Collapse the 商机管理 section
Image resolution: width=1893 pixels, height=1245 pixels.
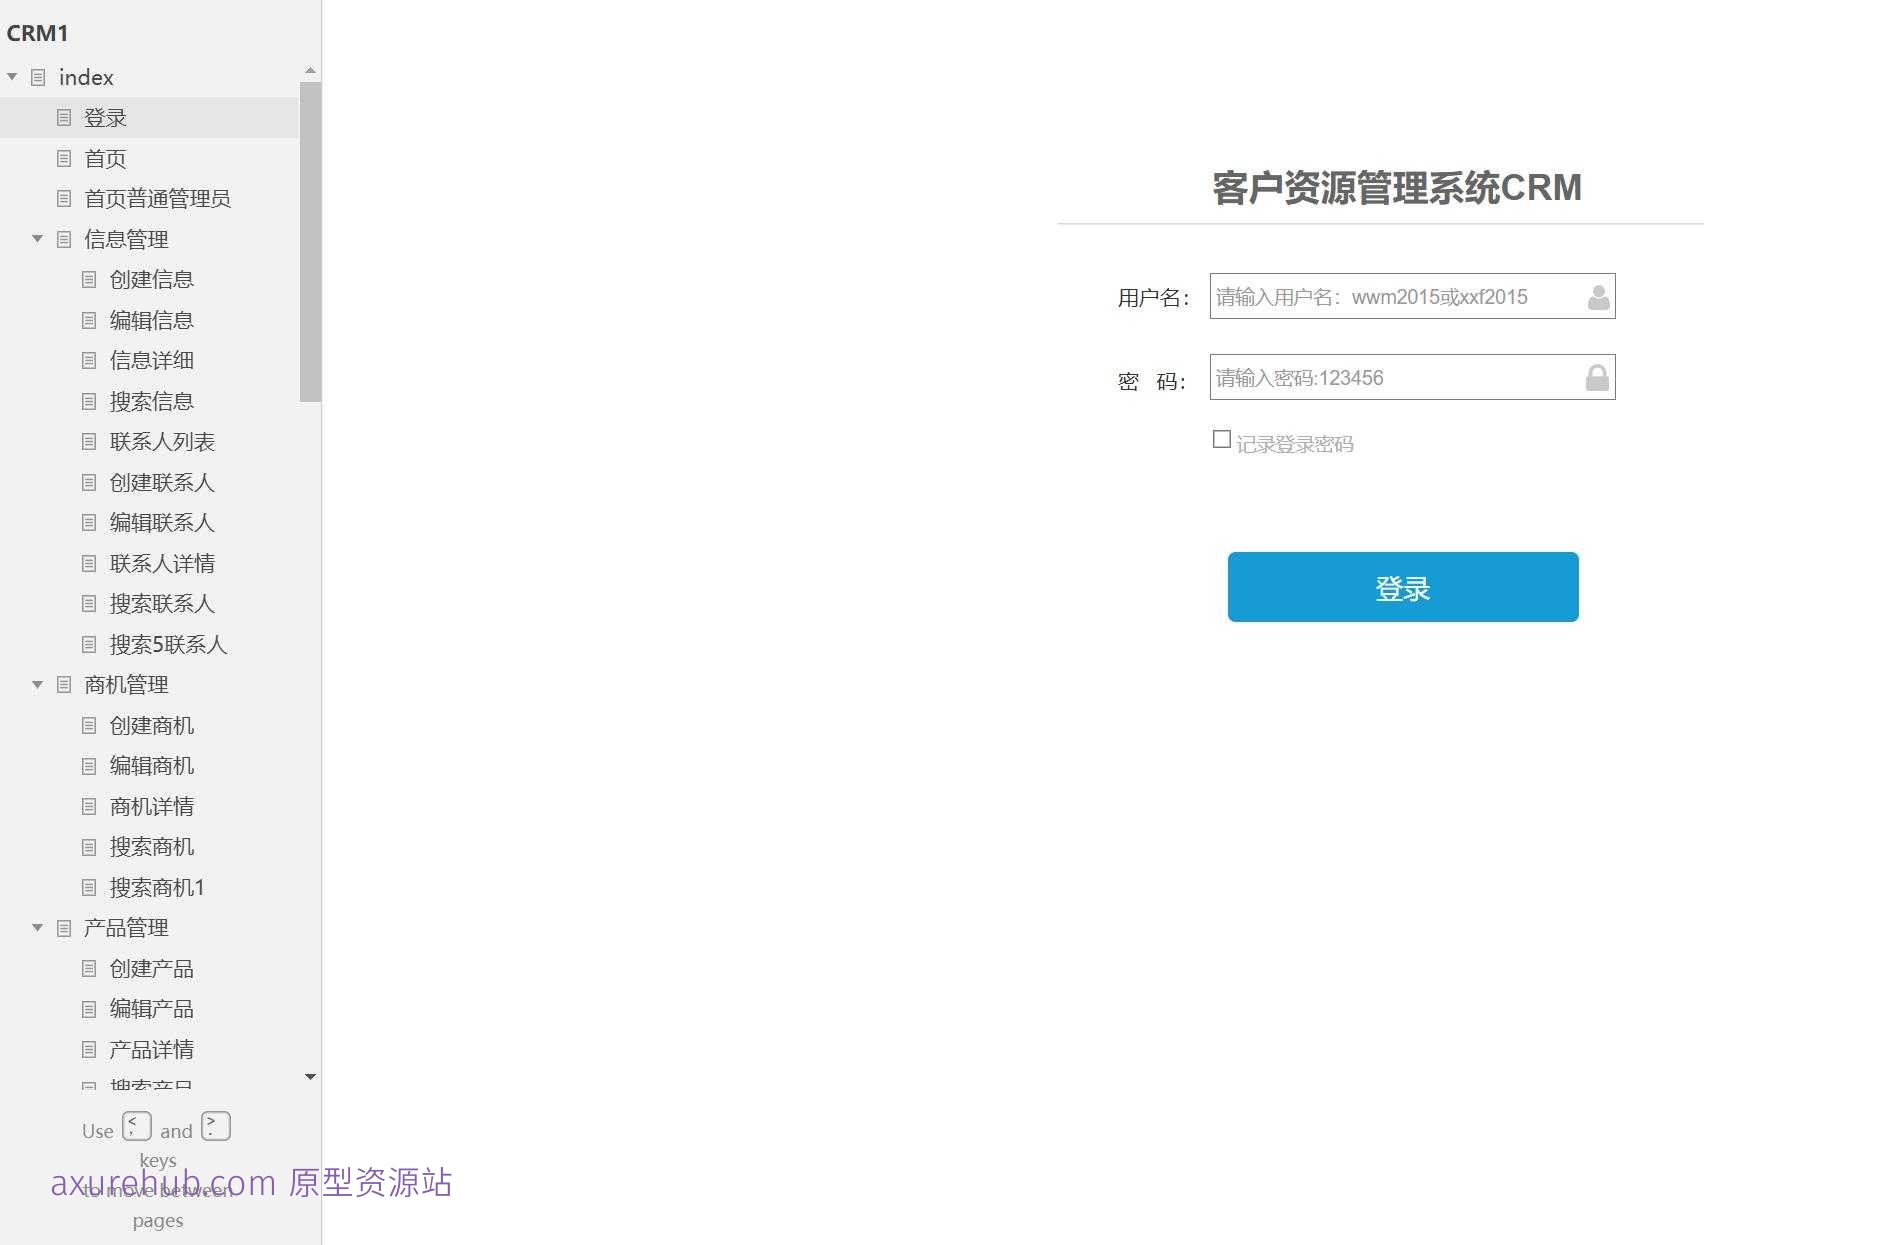(x=38, y=684)
